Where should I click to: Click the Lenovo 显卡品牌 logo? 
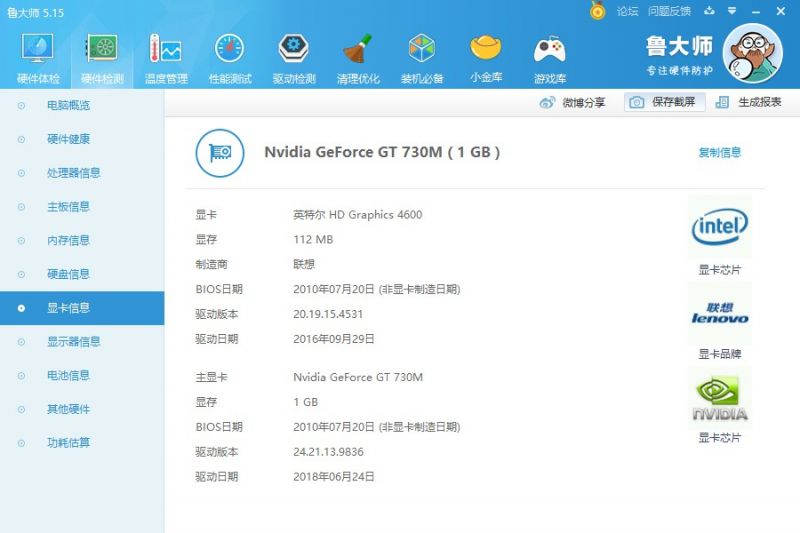point(720,313)
